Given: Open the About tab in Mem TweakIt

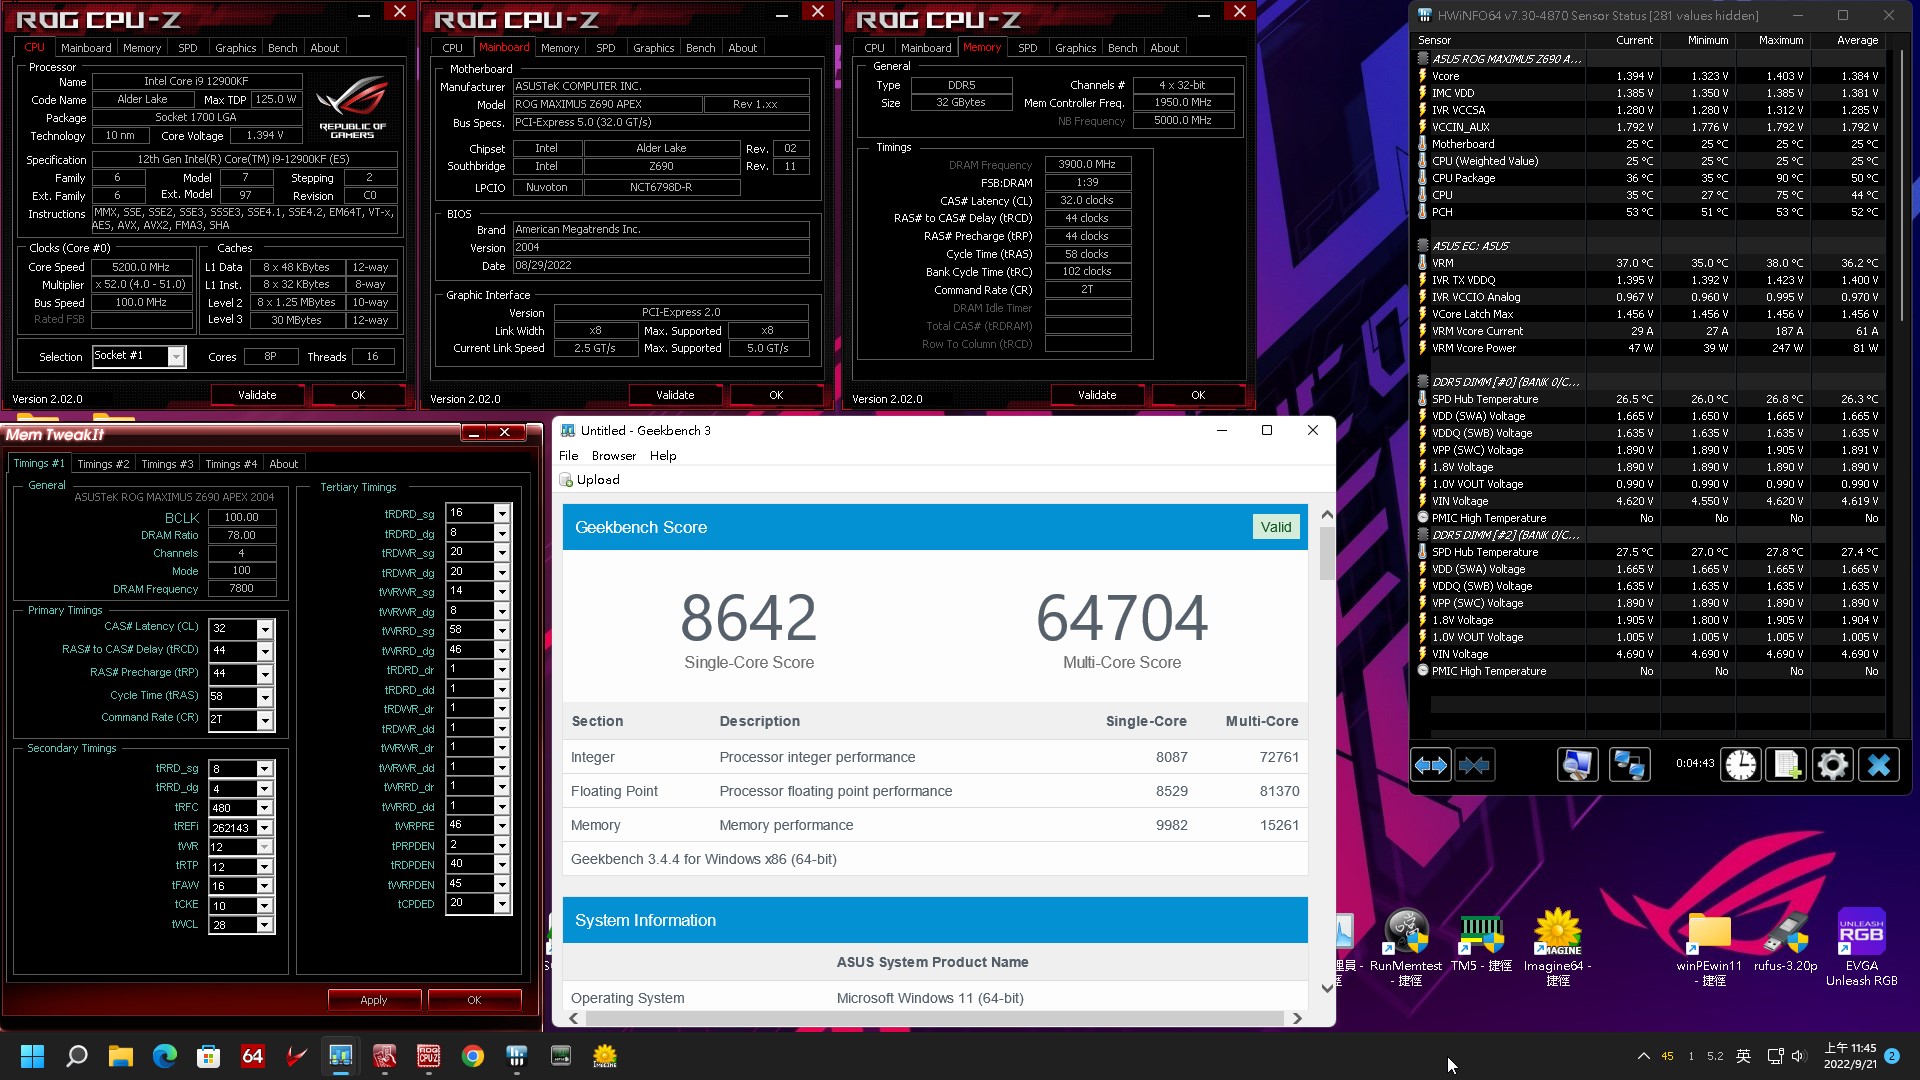Looking at the screenshot, I should (284, 464).
